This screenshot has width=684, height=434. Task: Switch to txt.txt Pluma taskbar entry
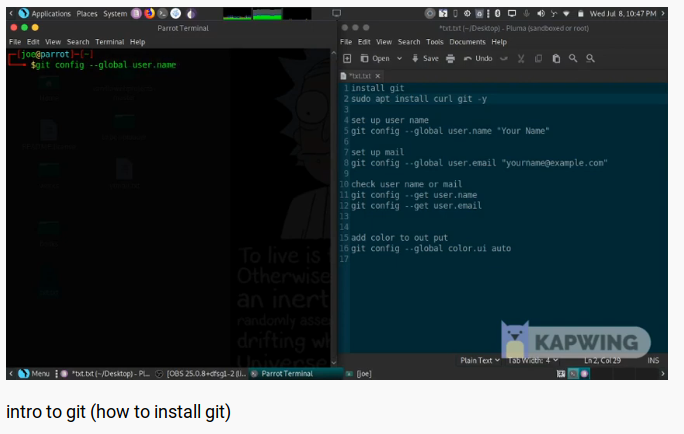[x=106, y=374]
